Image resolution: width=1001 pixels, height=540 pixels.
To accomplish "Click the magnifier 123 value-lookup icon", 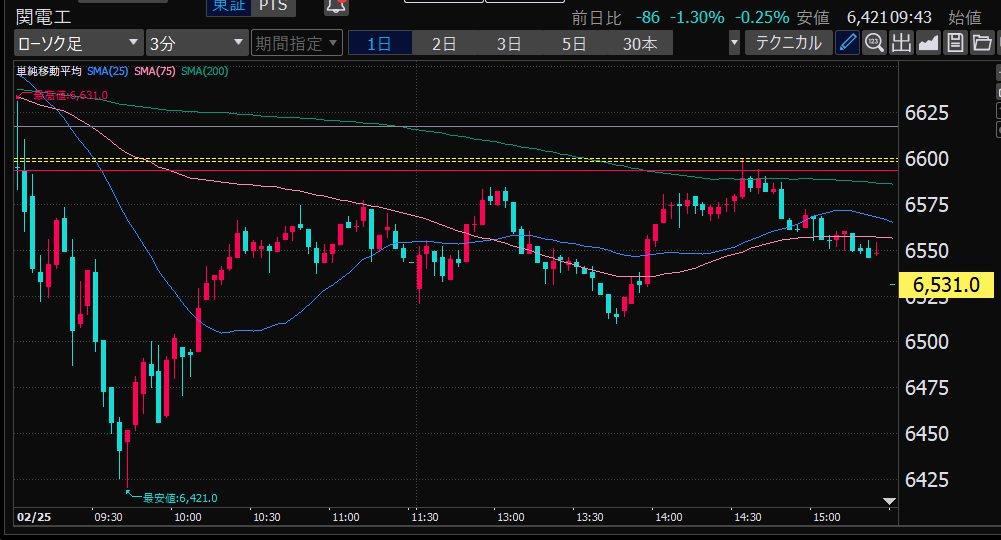I will point(874,42).
